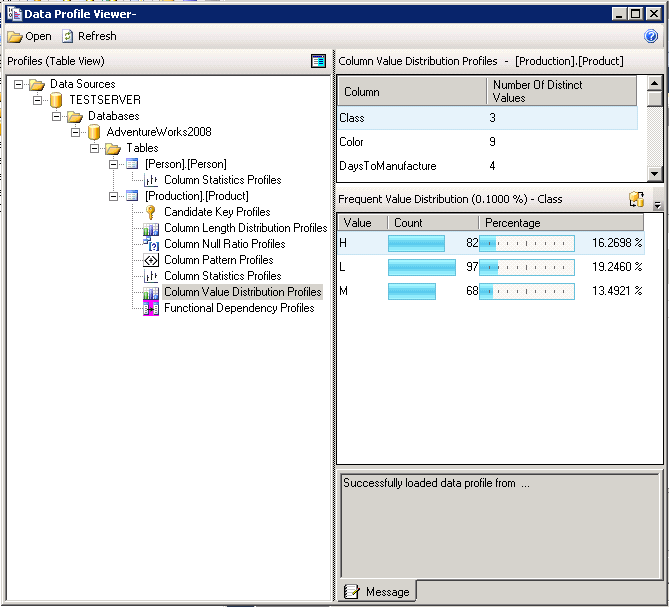
Task: Click down arrow of column list scrollbar
Action: pos(655,173)
